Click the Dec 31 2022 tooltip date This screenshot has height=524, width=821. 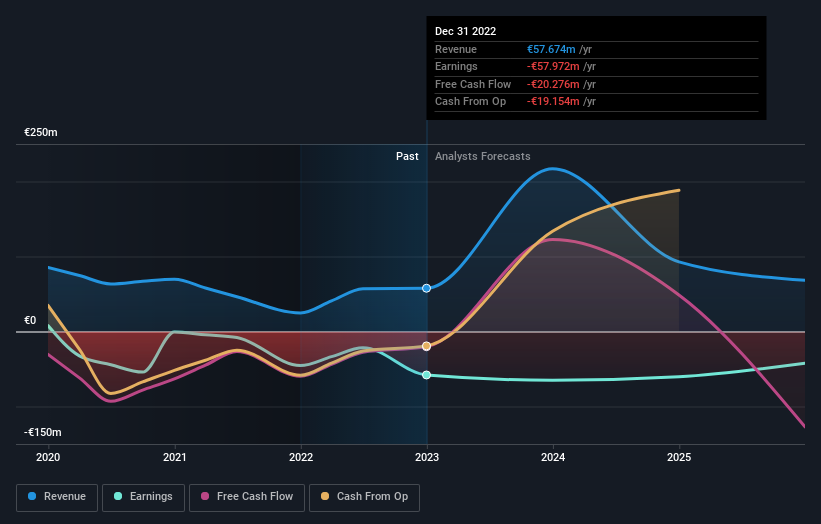tap(465, 31)
